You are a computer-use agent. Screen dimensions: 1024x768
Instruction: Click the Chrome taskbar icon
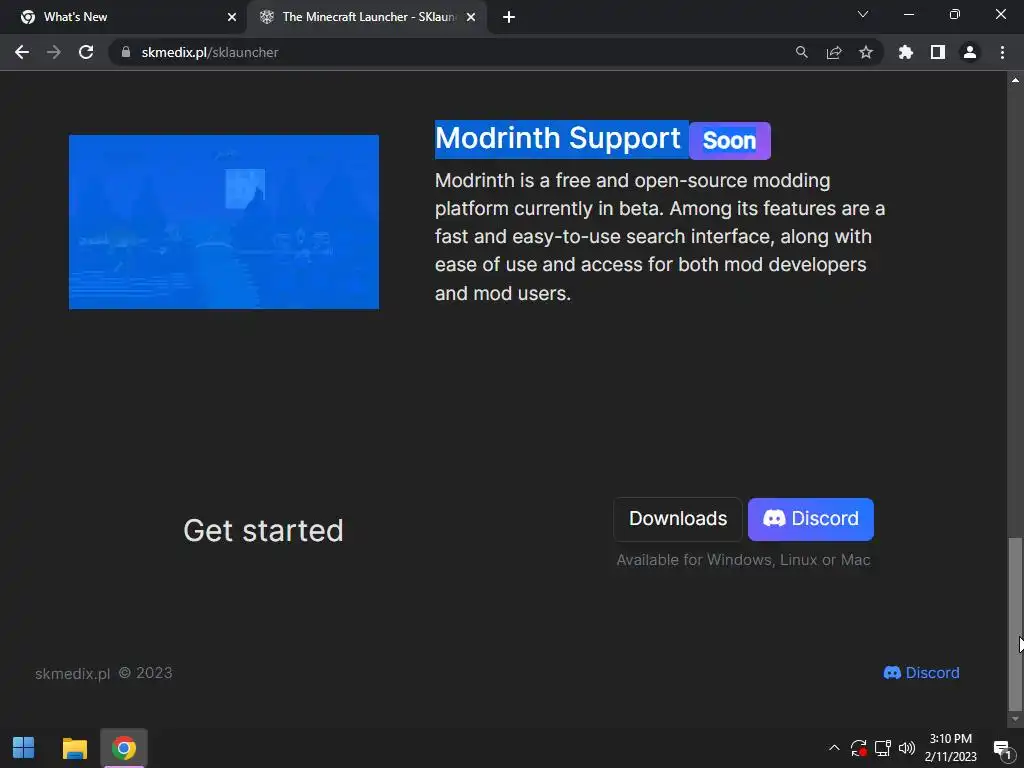pyautogui.click(x=123, y=748)
